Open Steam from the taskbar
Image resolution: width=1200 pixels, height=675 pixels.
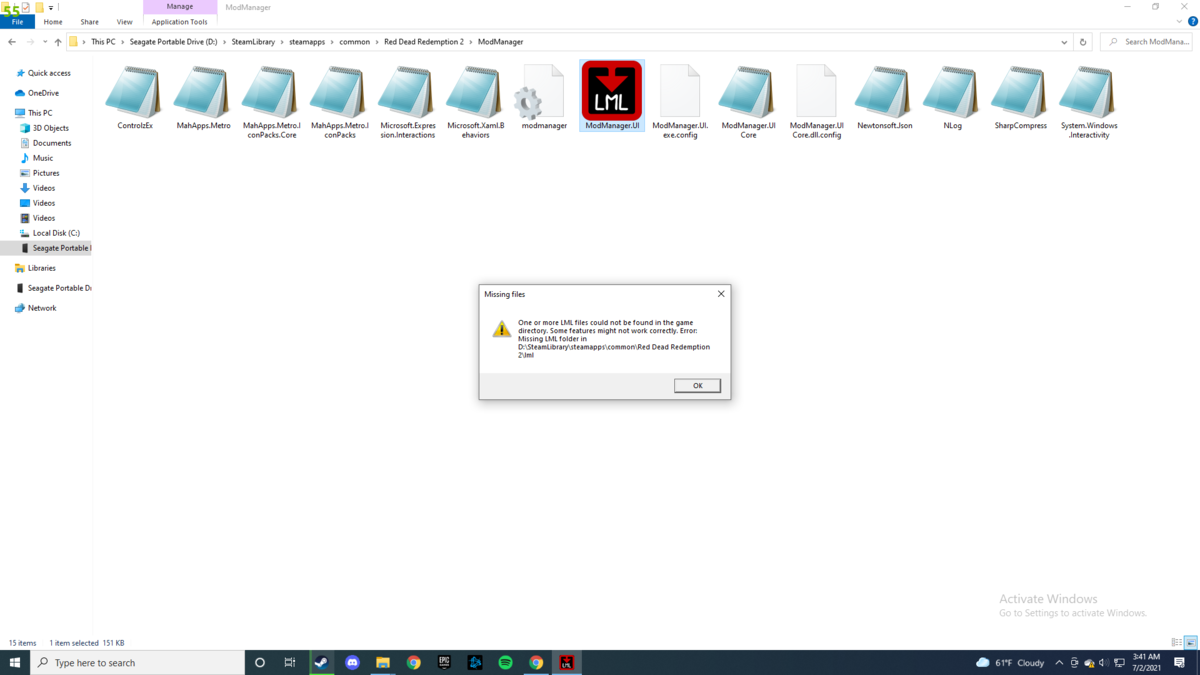pos(321,662)
